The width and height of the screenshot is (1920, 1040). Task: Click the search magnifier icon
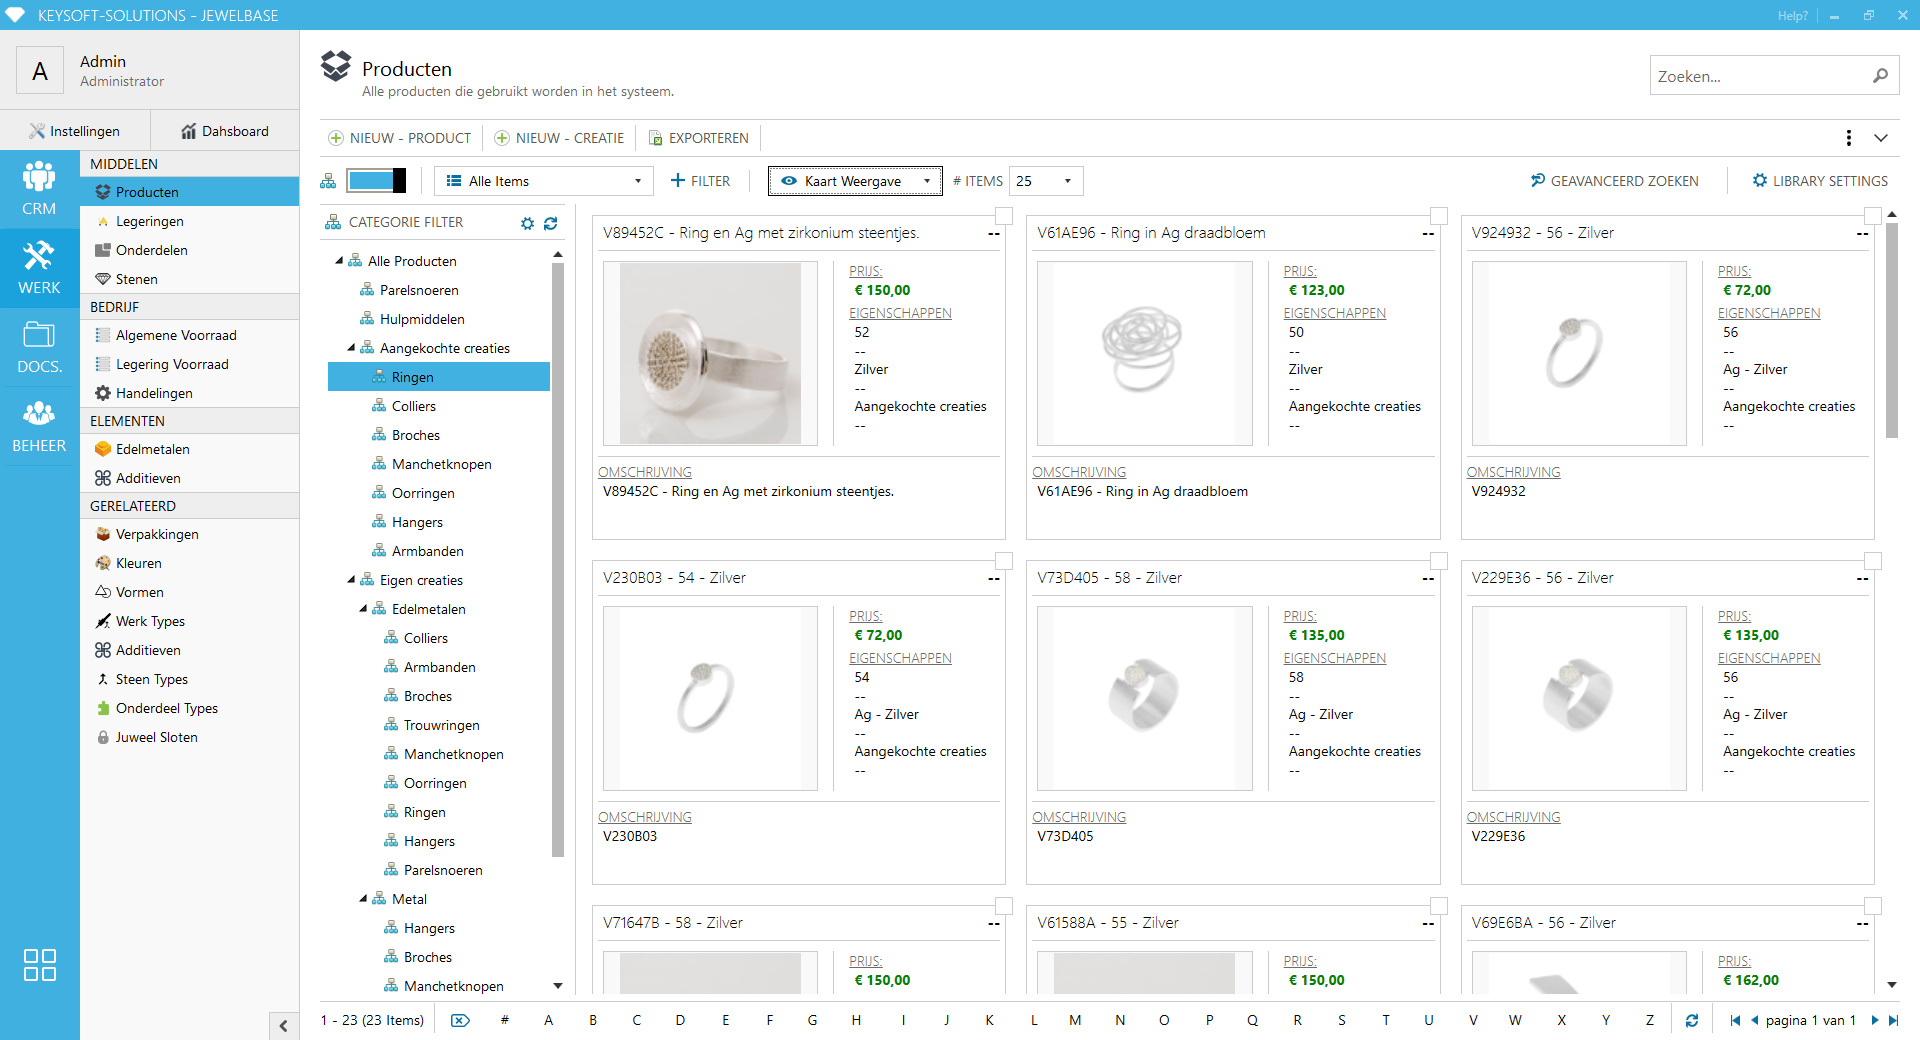1880,76
